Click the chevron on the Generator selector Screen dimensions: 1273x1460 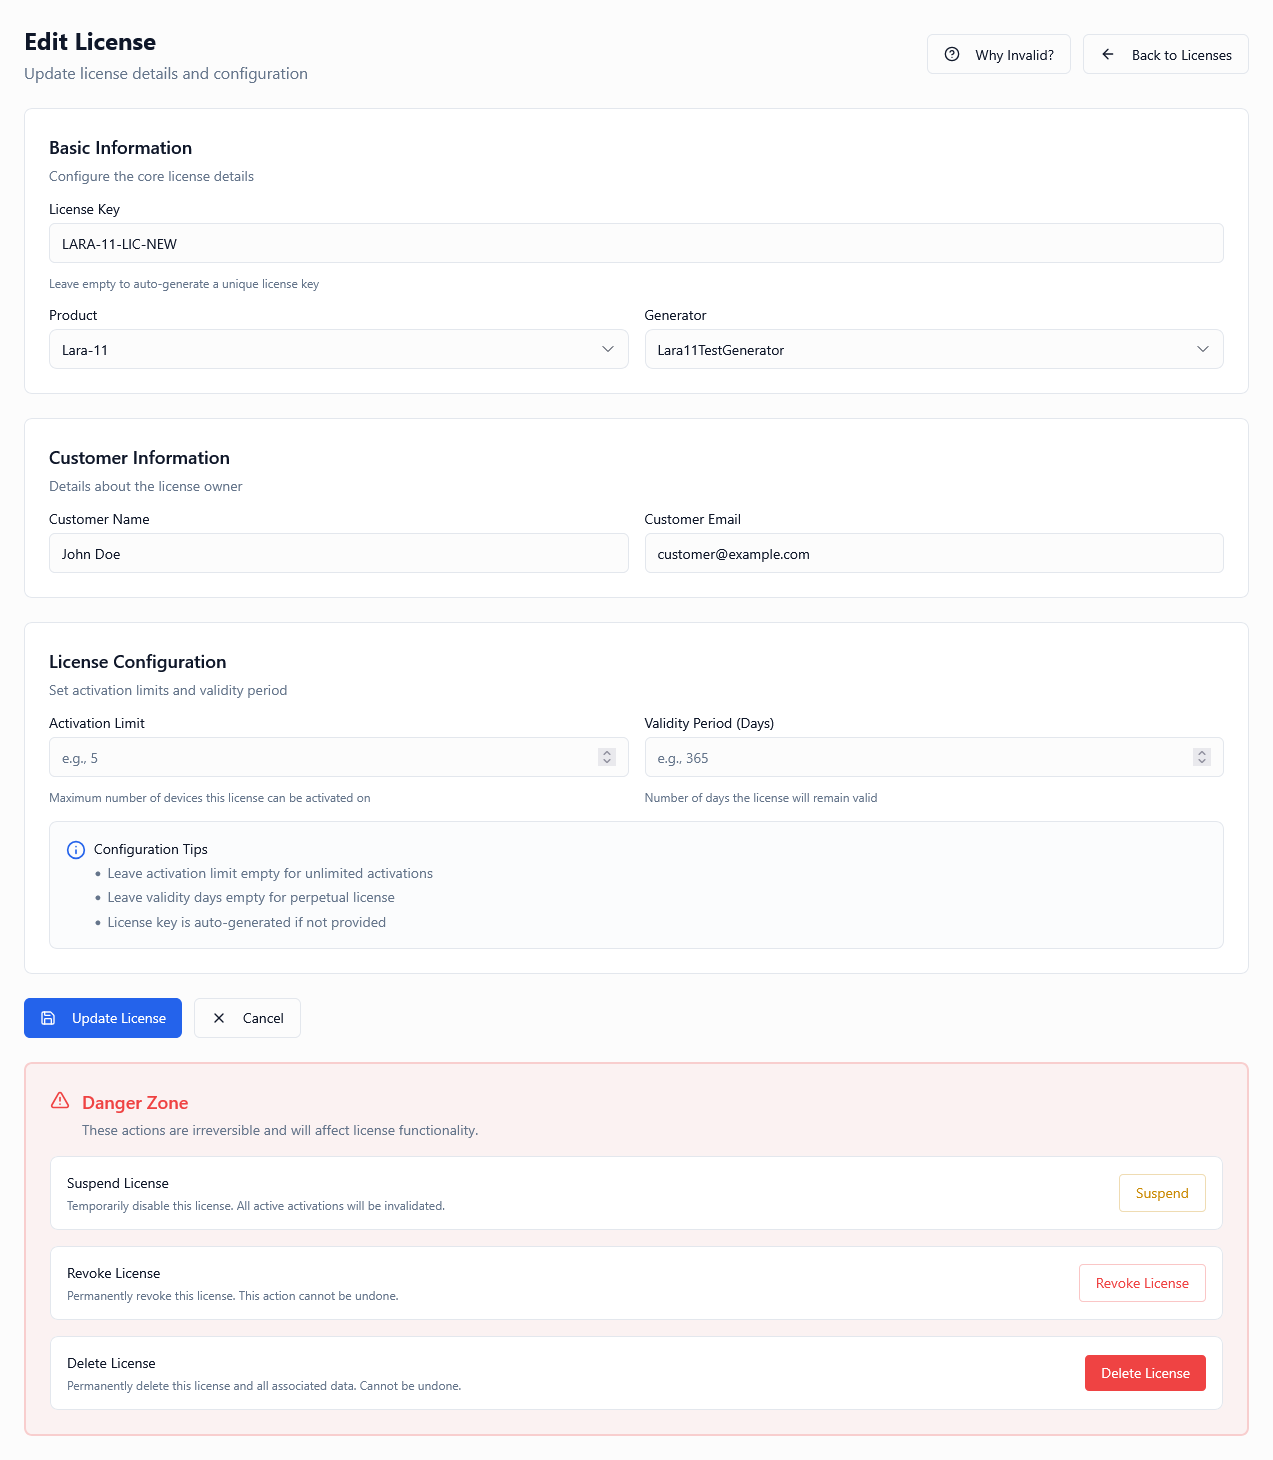[x=1203, y=349]
